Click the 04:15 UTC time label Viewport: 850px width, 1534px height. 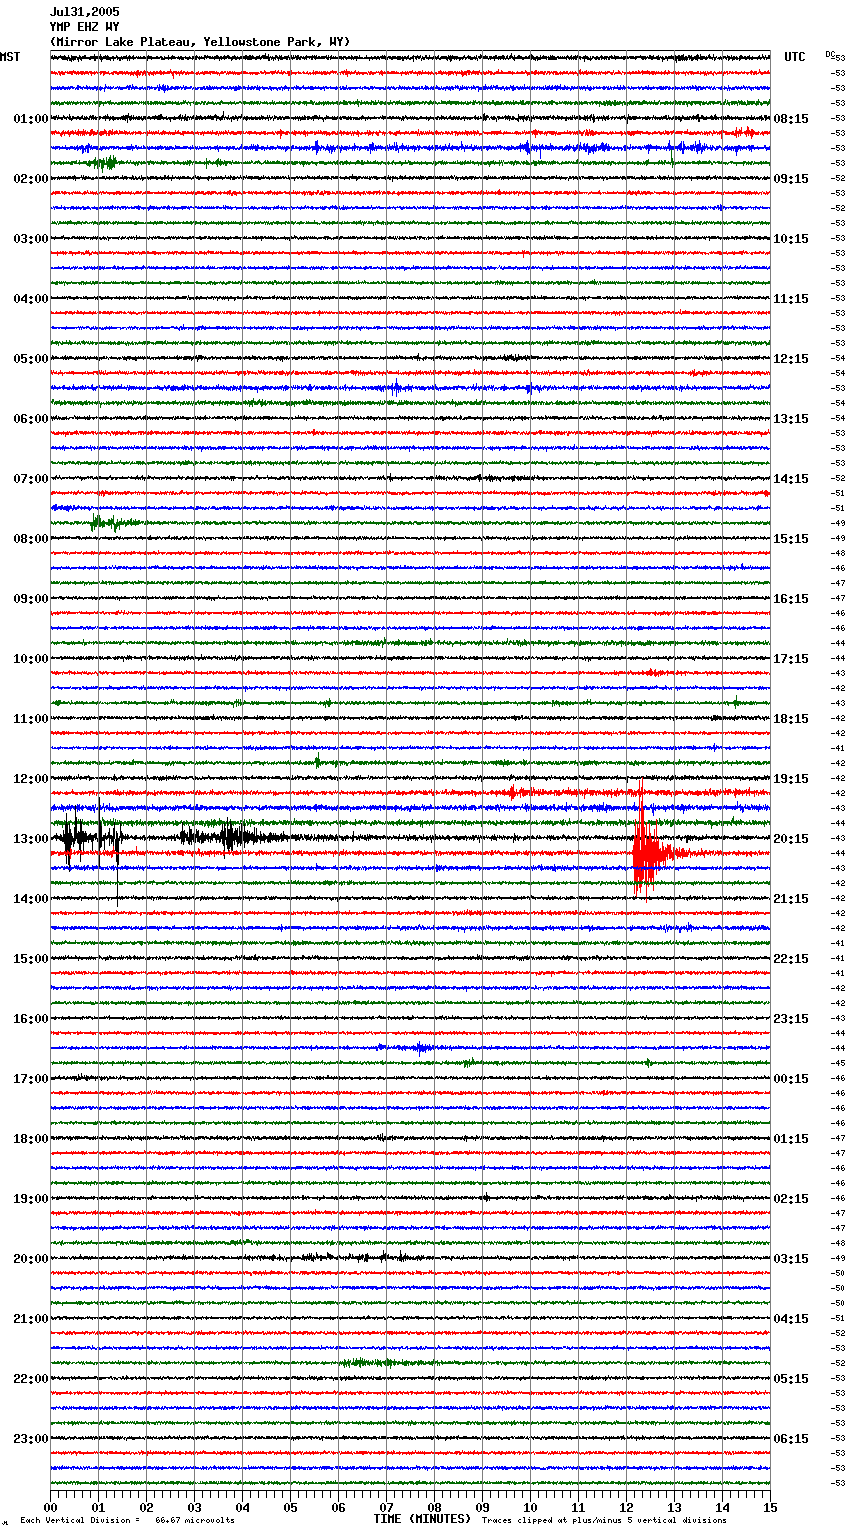(x=791, y=1319)
